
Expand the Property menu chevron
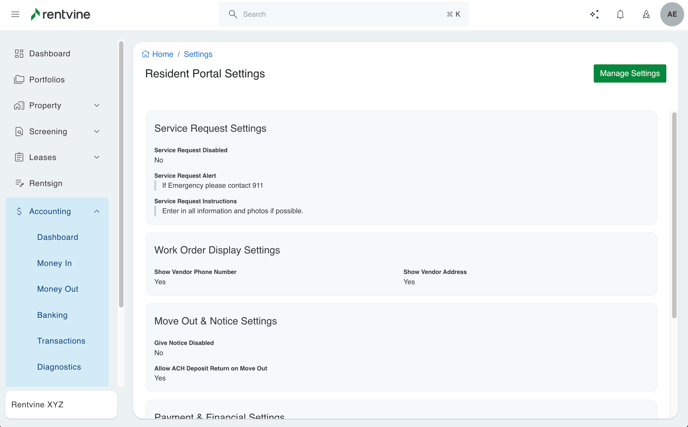tap(97, 105)
